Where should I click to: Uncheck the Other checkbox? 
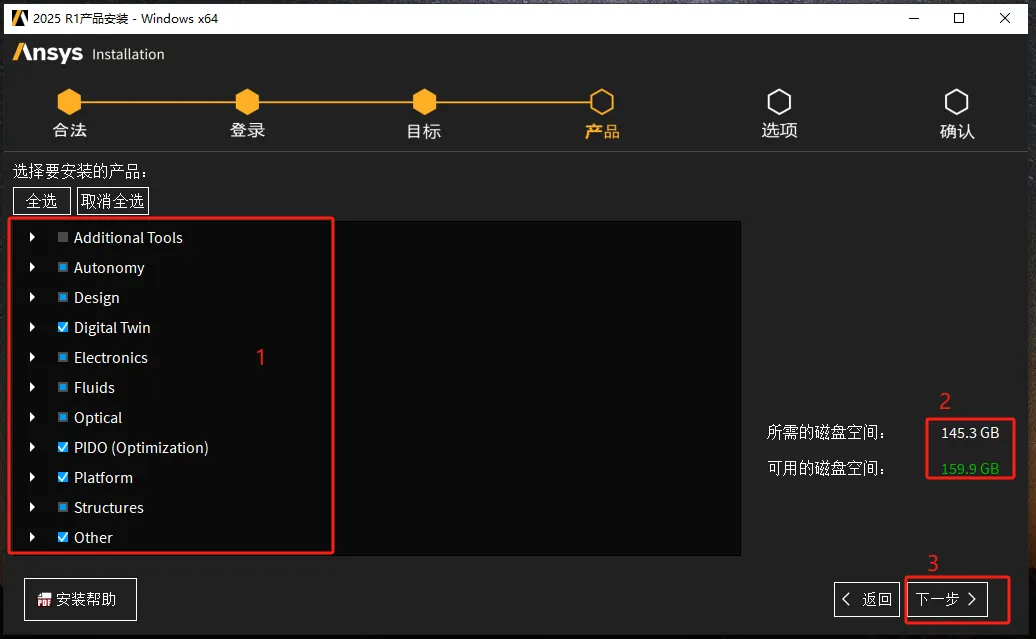[63, 537]
